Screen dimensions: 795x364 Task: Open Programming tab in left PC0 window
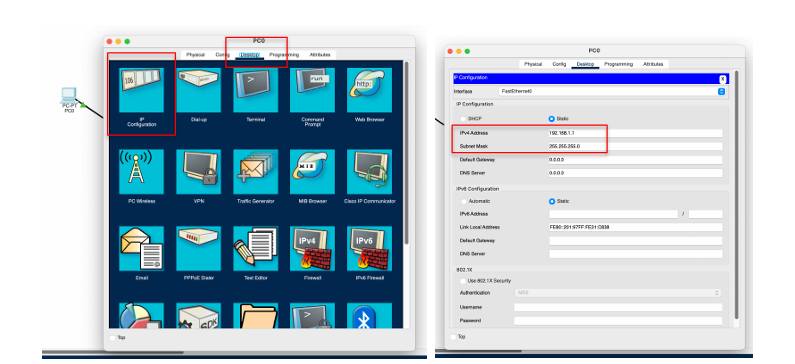point(284,55)
